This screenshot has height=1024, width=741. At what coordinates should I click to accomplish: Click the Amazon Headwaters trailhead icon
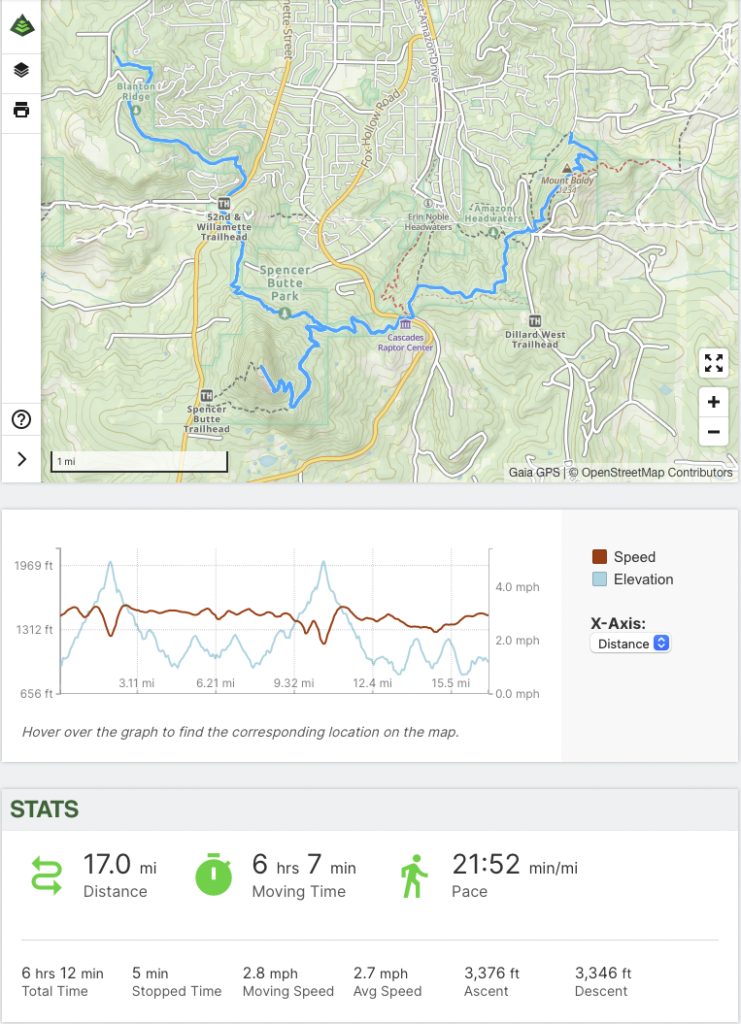[x=494, y=233]
